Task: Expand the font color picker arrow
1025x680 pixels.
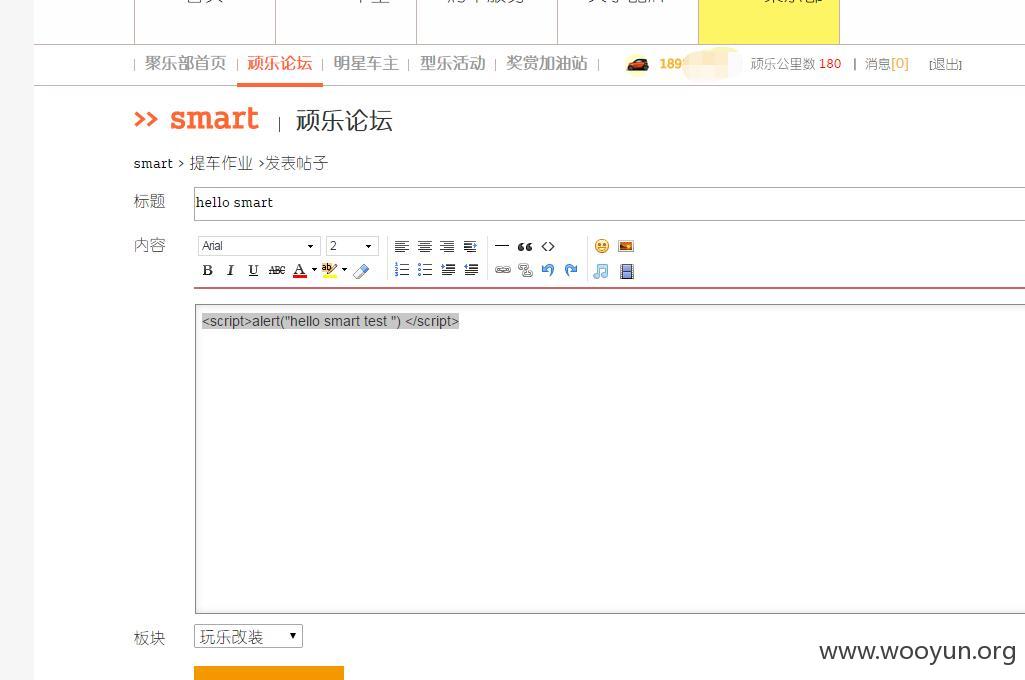Action: coord(314,269)
